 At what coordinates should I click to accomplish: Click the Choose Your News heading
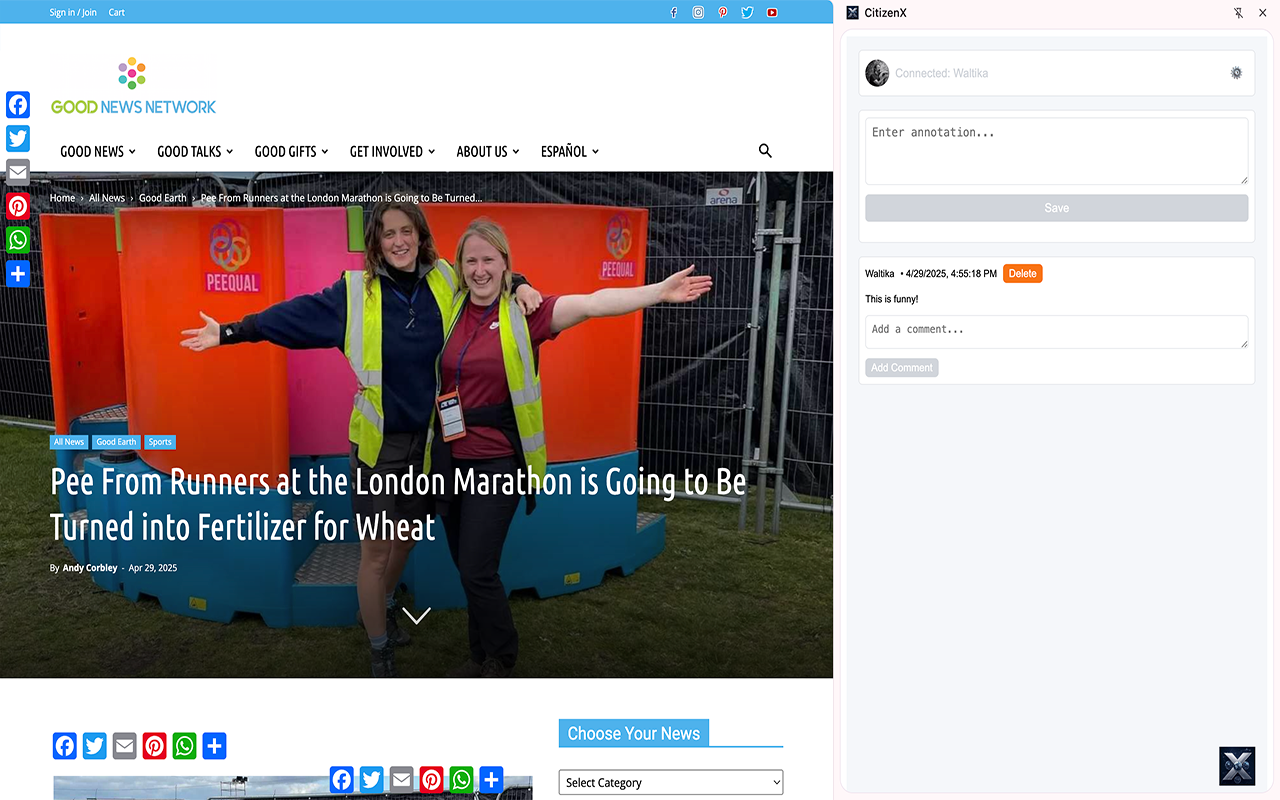pos(634,733)
